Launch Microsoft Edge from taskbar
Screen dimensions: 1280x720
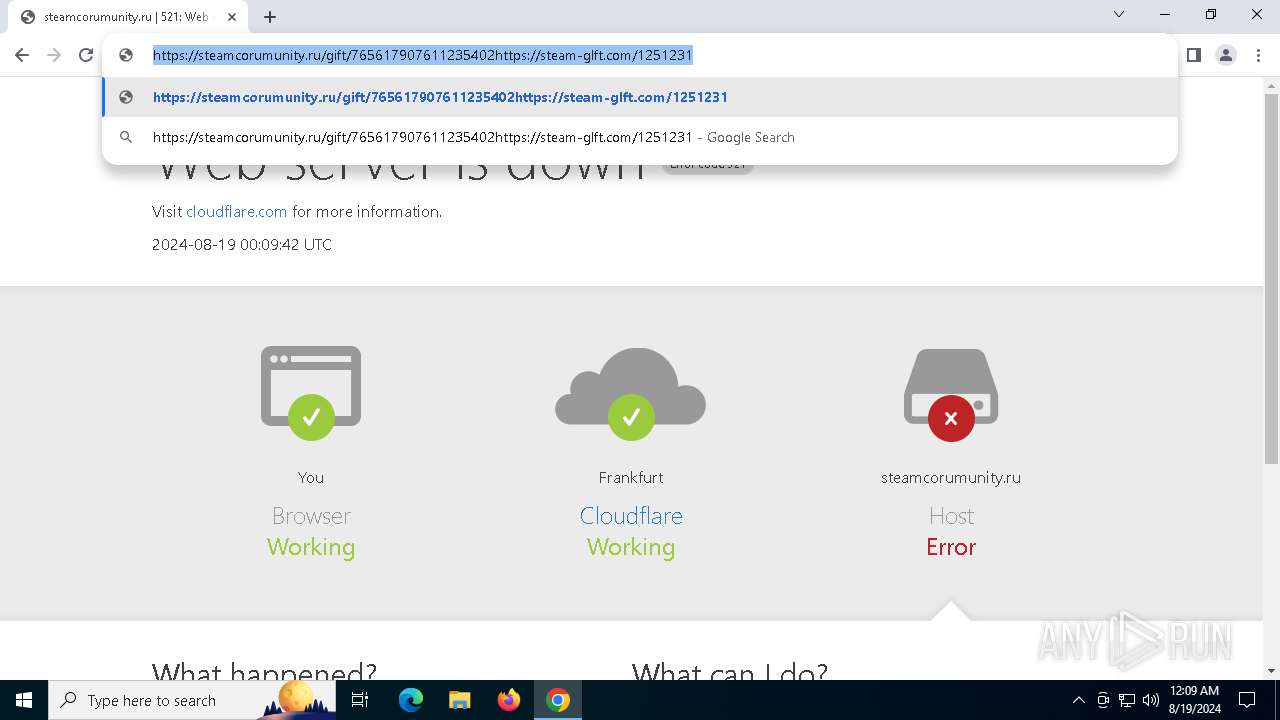(x=411, y=700)
